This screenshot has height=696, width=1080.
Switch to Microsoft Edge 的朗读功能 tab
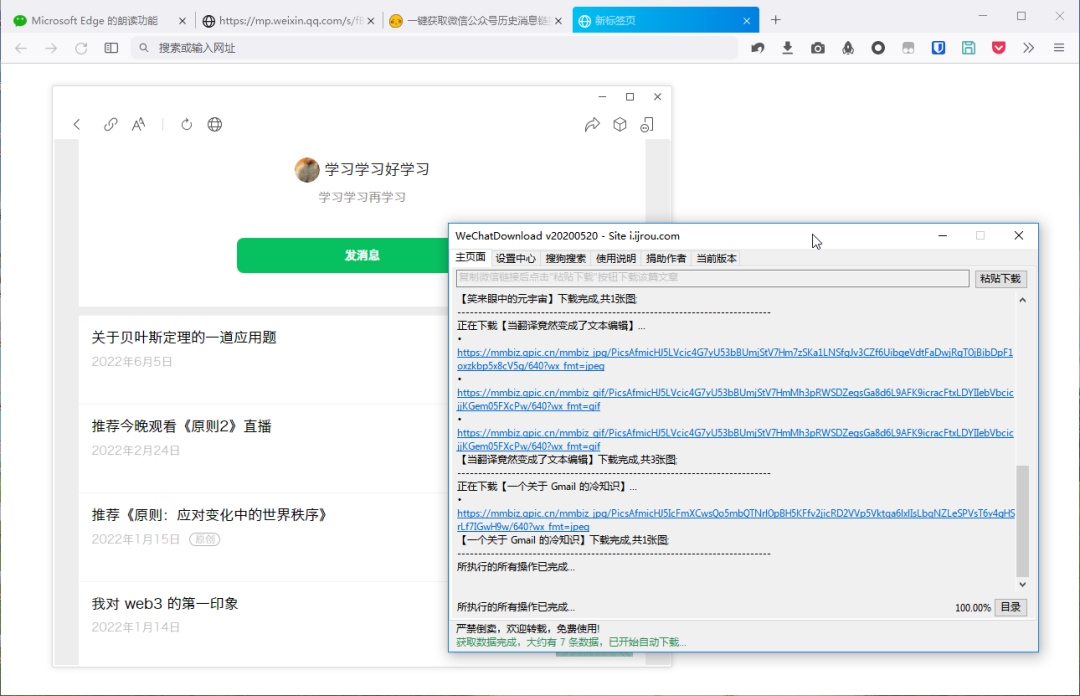tap(94, 21)
